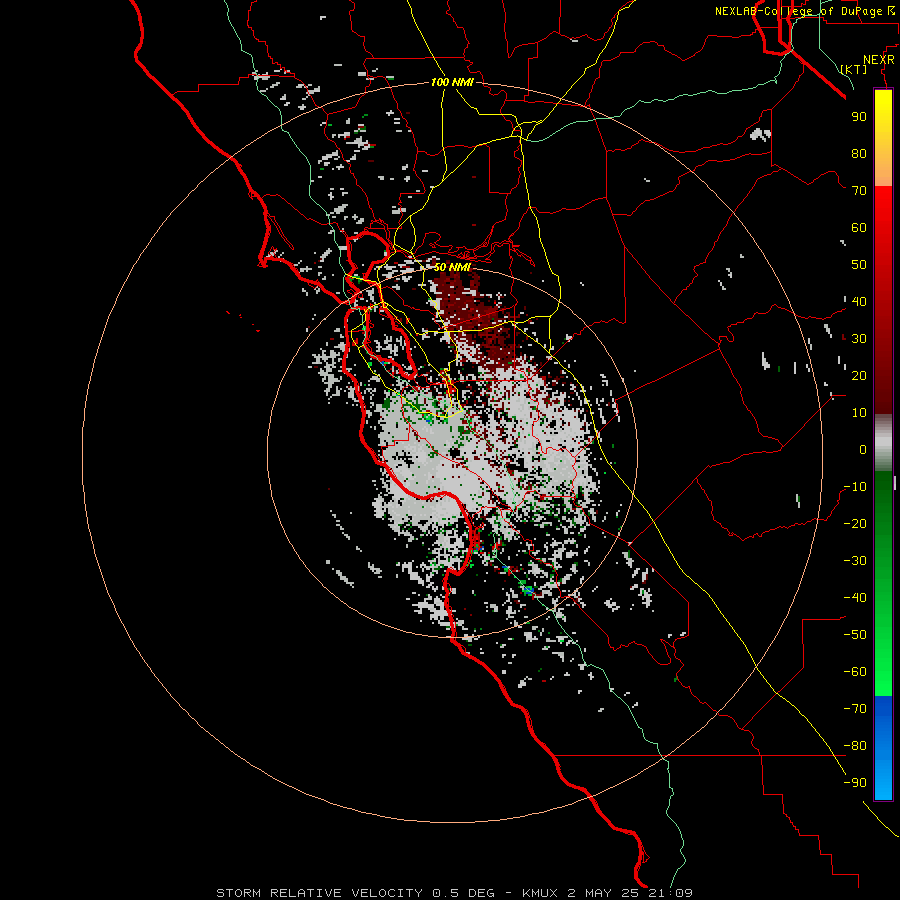Click the -90 value on velocity scale

[855, 783]
